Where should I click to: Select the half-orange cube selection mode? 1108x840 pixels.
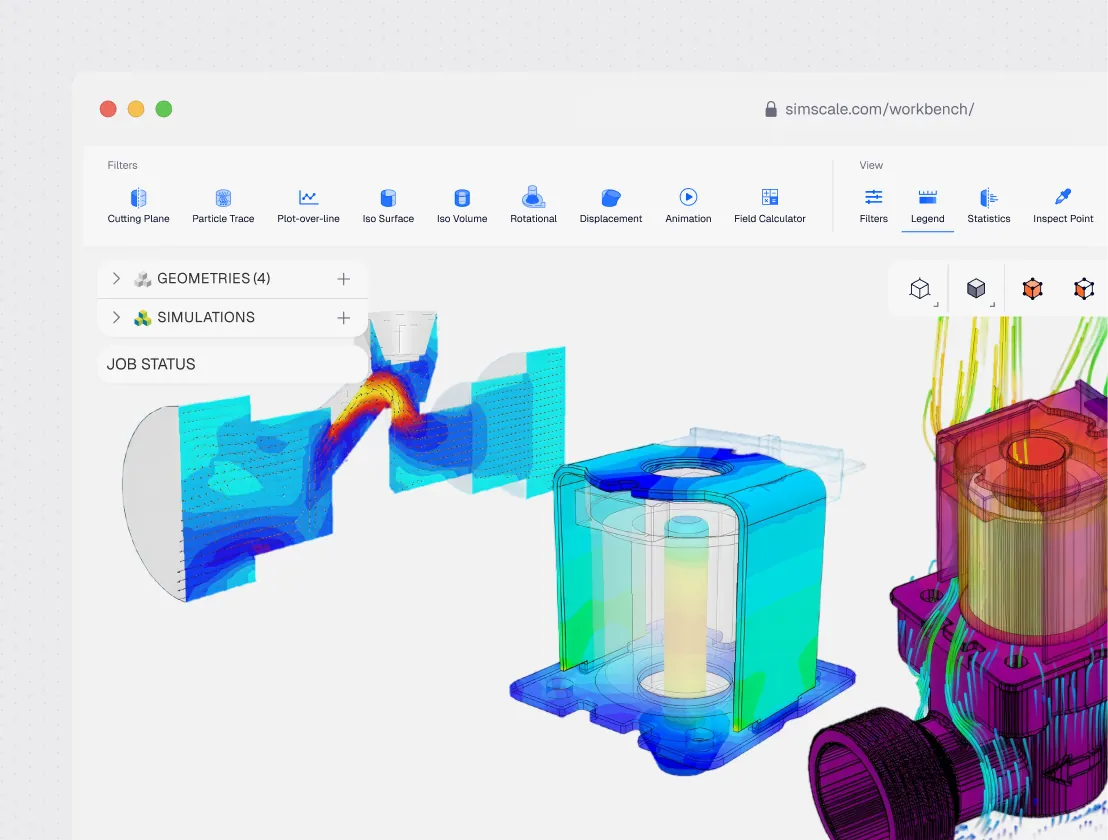click(1084, 288)
